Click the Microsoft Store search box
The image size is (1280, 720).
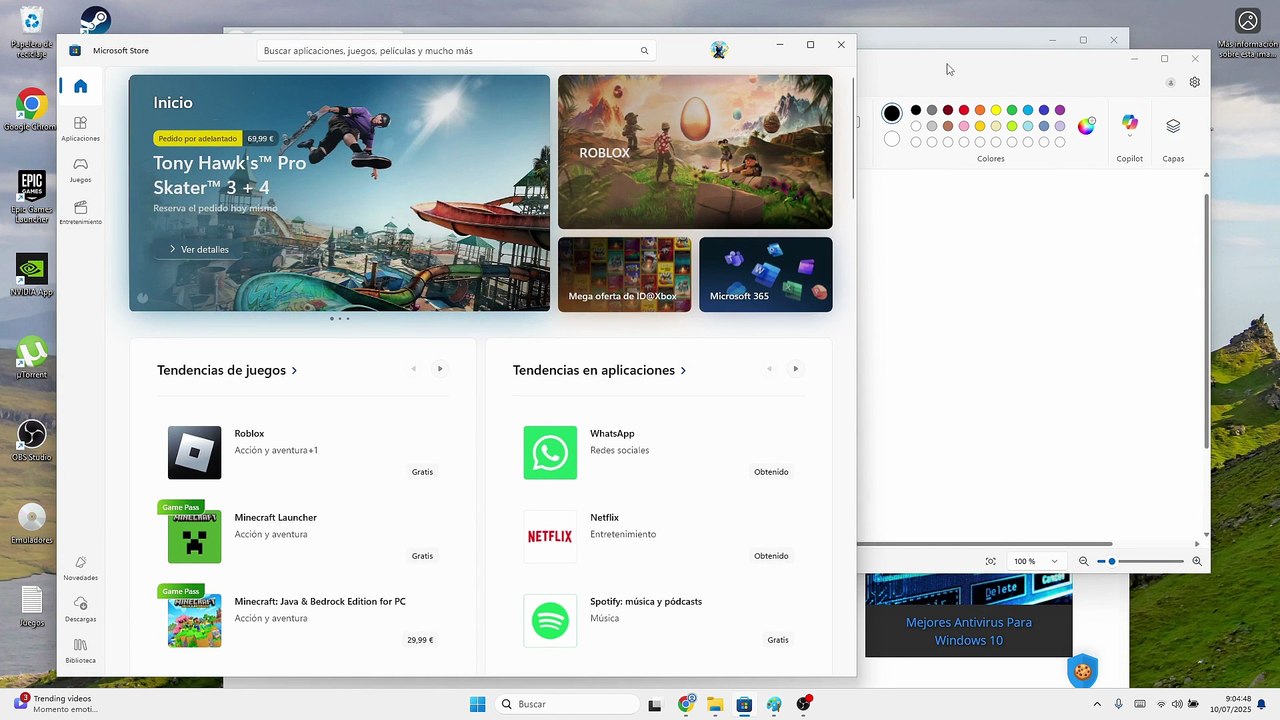tap(457, 51)
